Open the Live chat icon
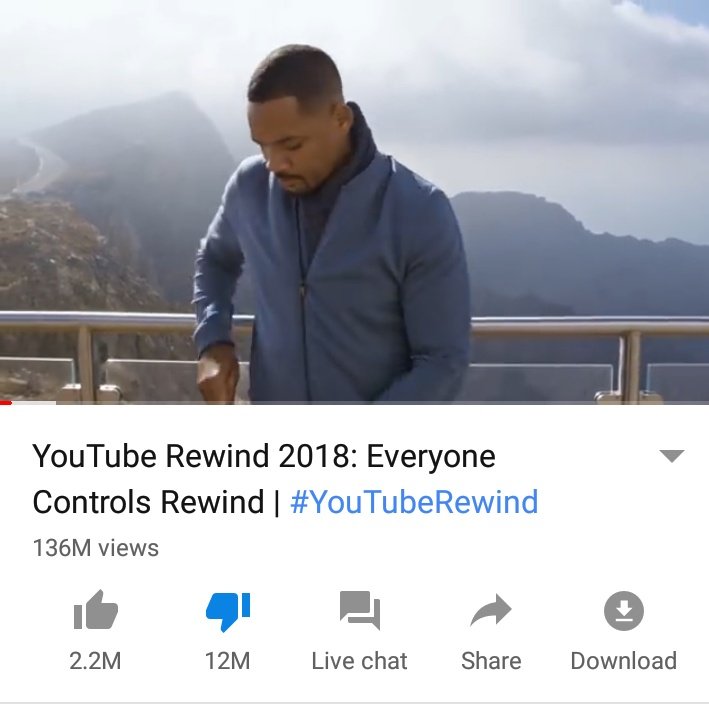709x705 pixels. tap(360, 610)
